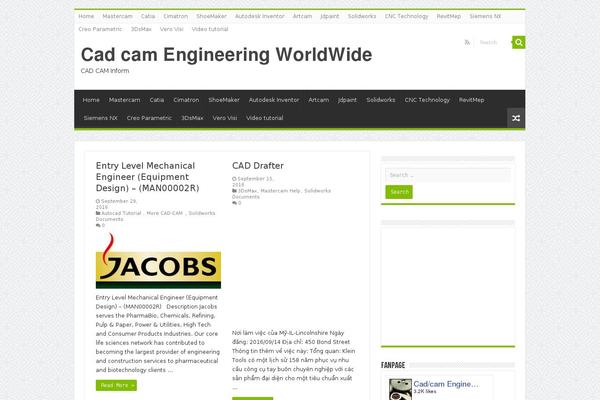Image resolution: width=600 pixels, height=400 pixels.
Task: Click the Cad cam Engineering WorldWide site title
Action: point(226,55)
